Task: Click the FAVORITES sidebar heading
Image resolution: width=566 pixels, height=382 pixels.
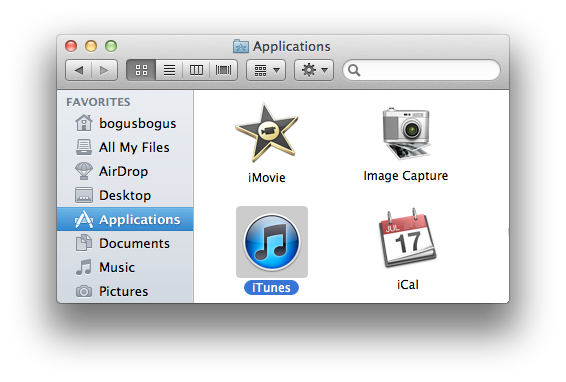Action: 98,102
